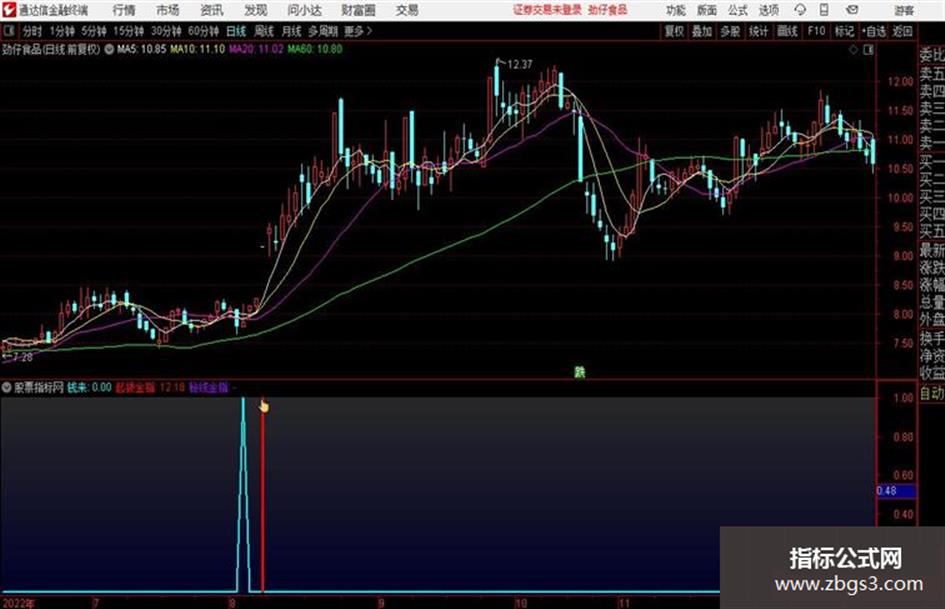The width and height of the screenshot is (945, 609).
Task: Click the 股票指标网 indicator name
Action: tap(39, 387)
